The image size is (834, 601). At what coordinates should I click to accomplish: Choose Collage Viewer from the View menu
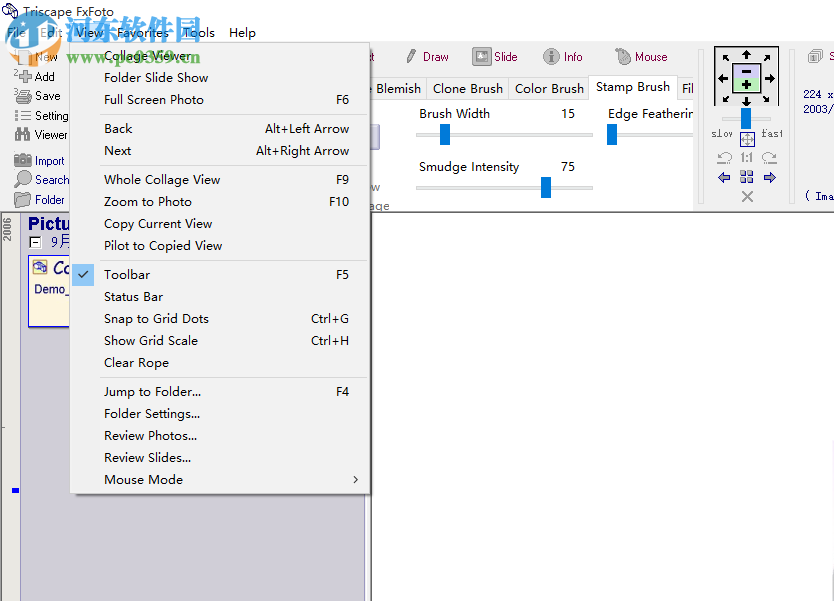point(220,56)
